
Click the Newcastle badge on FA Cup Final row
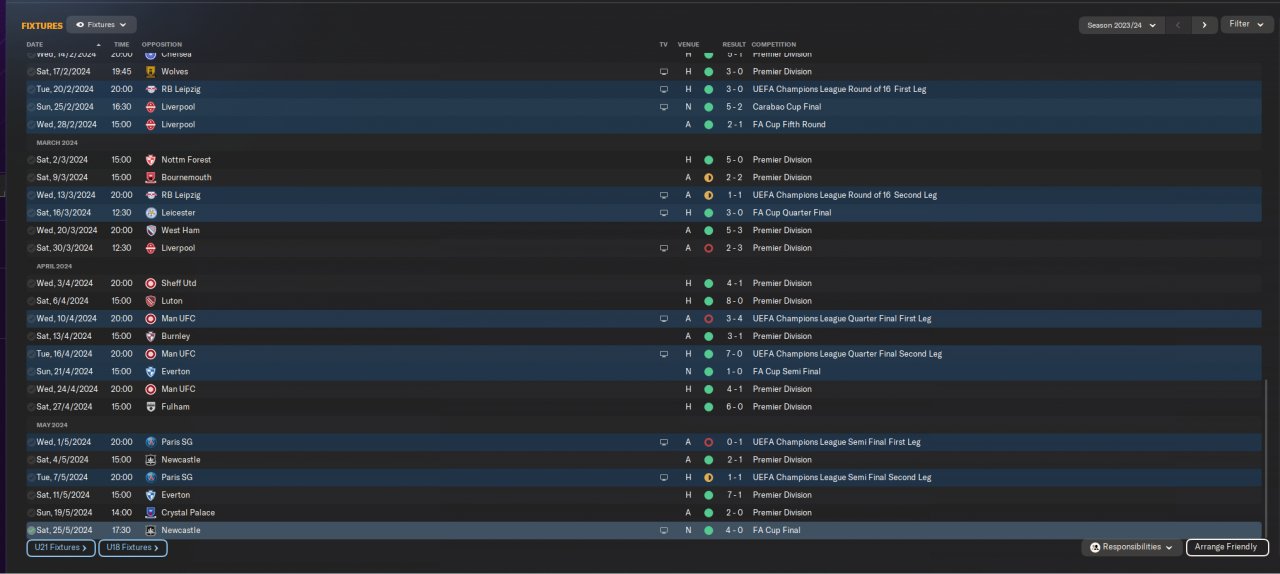(x=151, y=530)
